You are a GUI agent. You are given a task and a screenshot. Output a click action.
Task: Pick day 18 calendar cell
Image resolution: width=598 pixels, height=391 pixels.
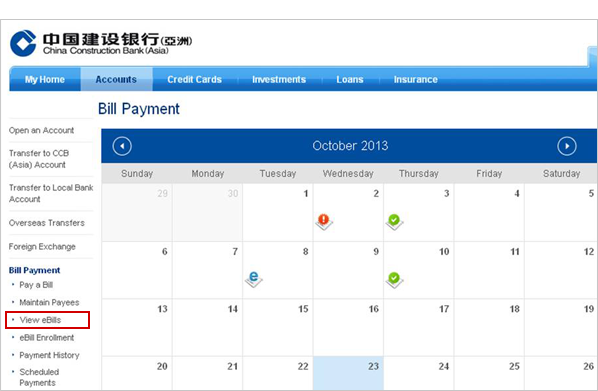click(489, 328)
